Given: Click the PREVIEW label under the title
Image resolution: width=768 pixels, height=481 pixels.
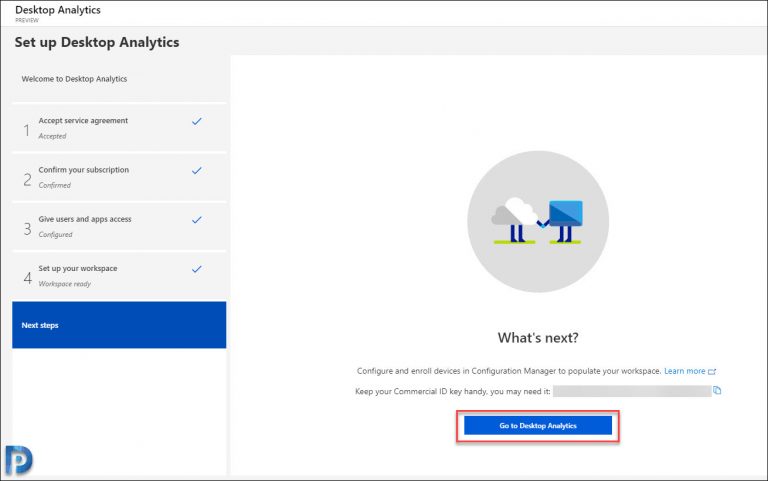Looking at the screenshot, I should point(26,21).
